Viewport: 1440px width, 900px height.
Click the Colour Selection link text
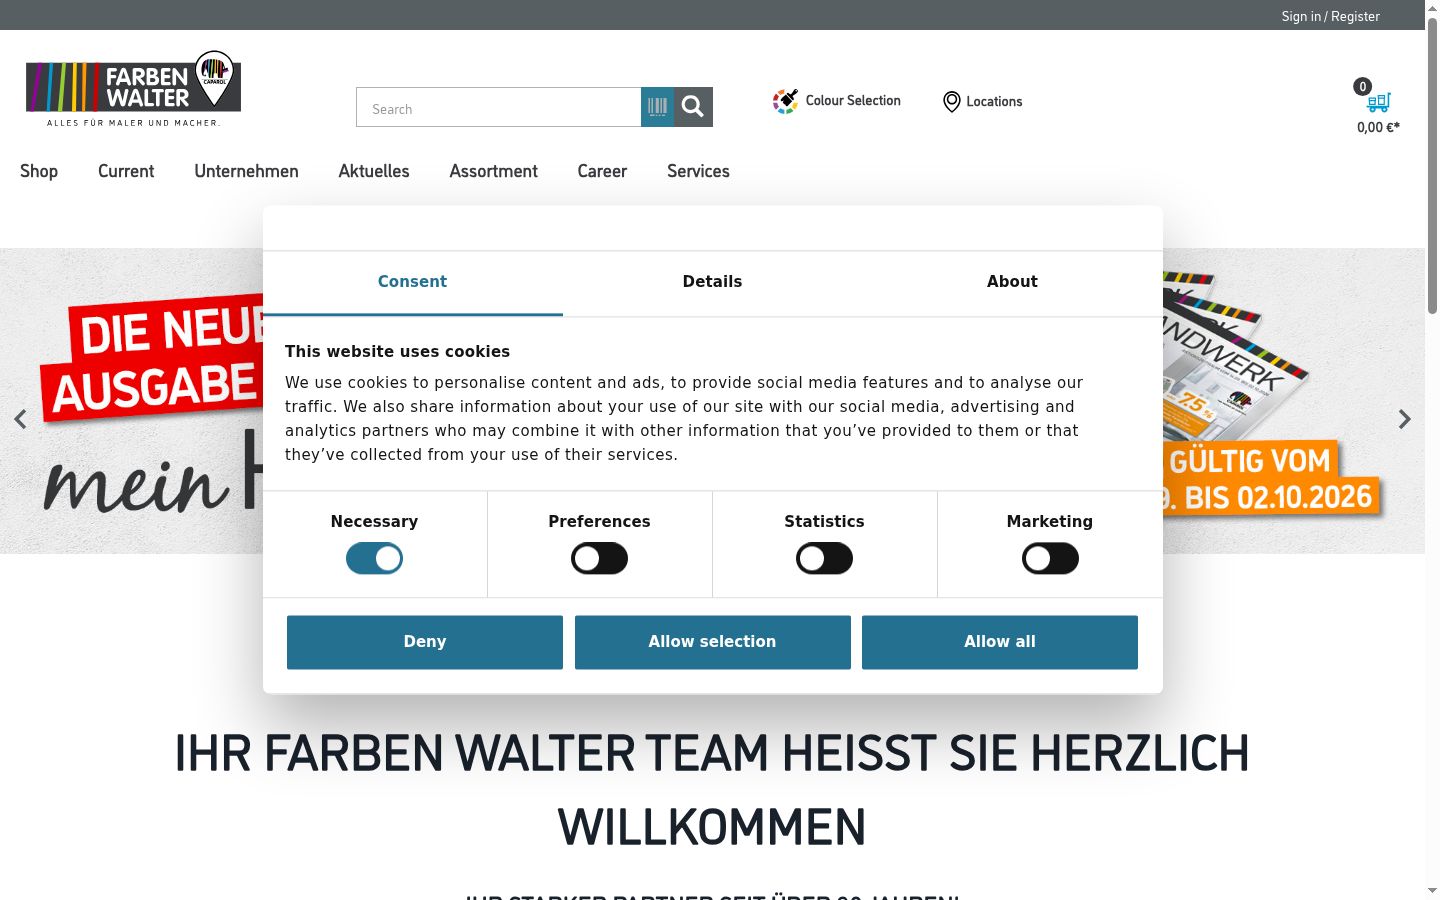pyautogui.click(x=853, y=101)
